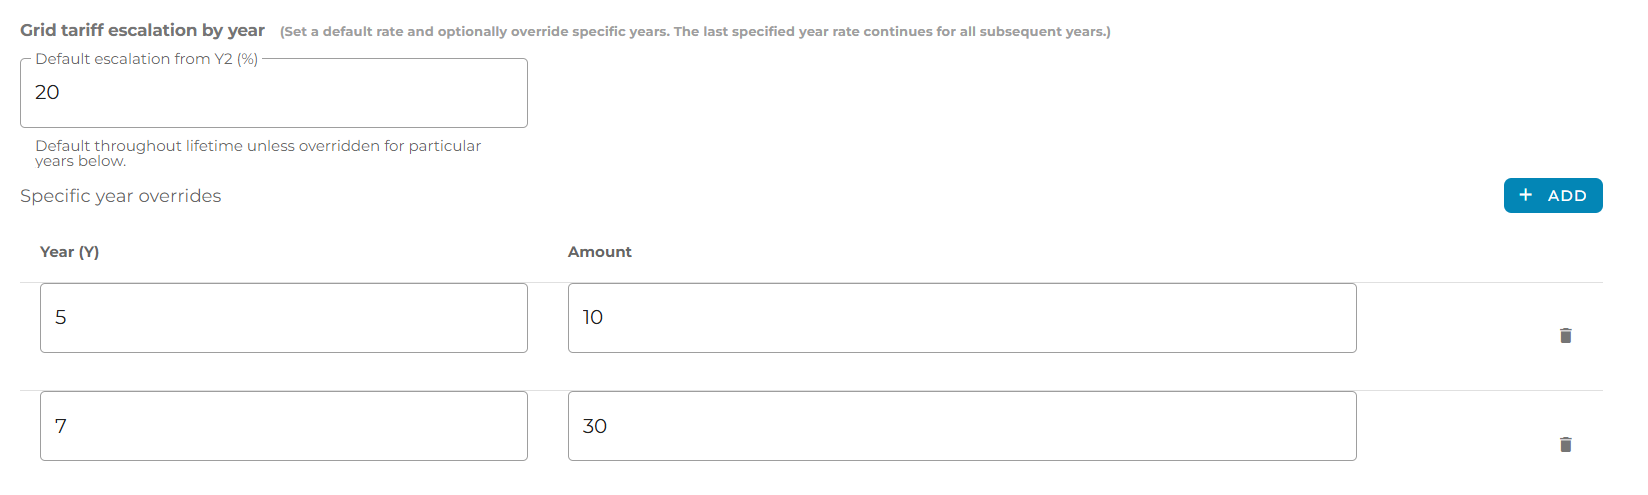This screenshot has width=1648, height=495.
Task: Click the ADD text label
Action: (x=1566, y=196)
